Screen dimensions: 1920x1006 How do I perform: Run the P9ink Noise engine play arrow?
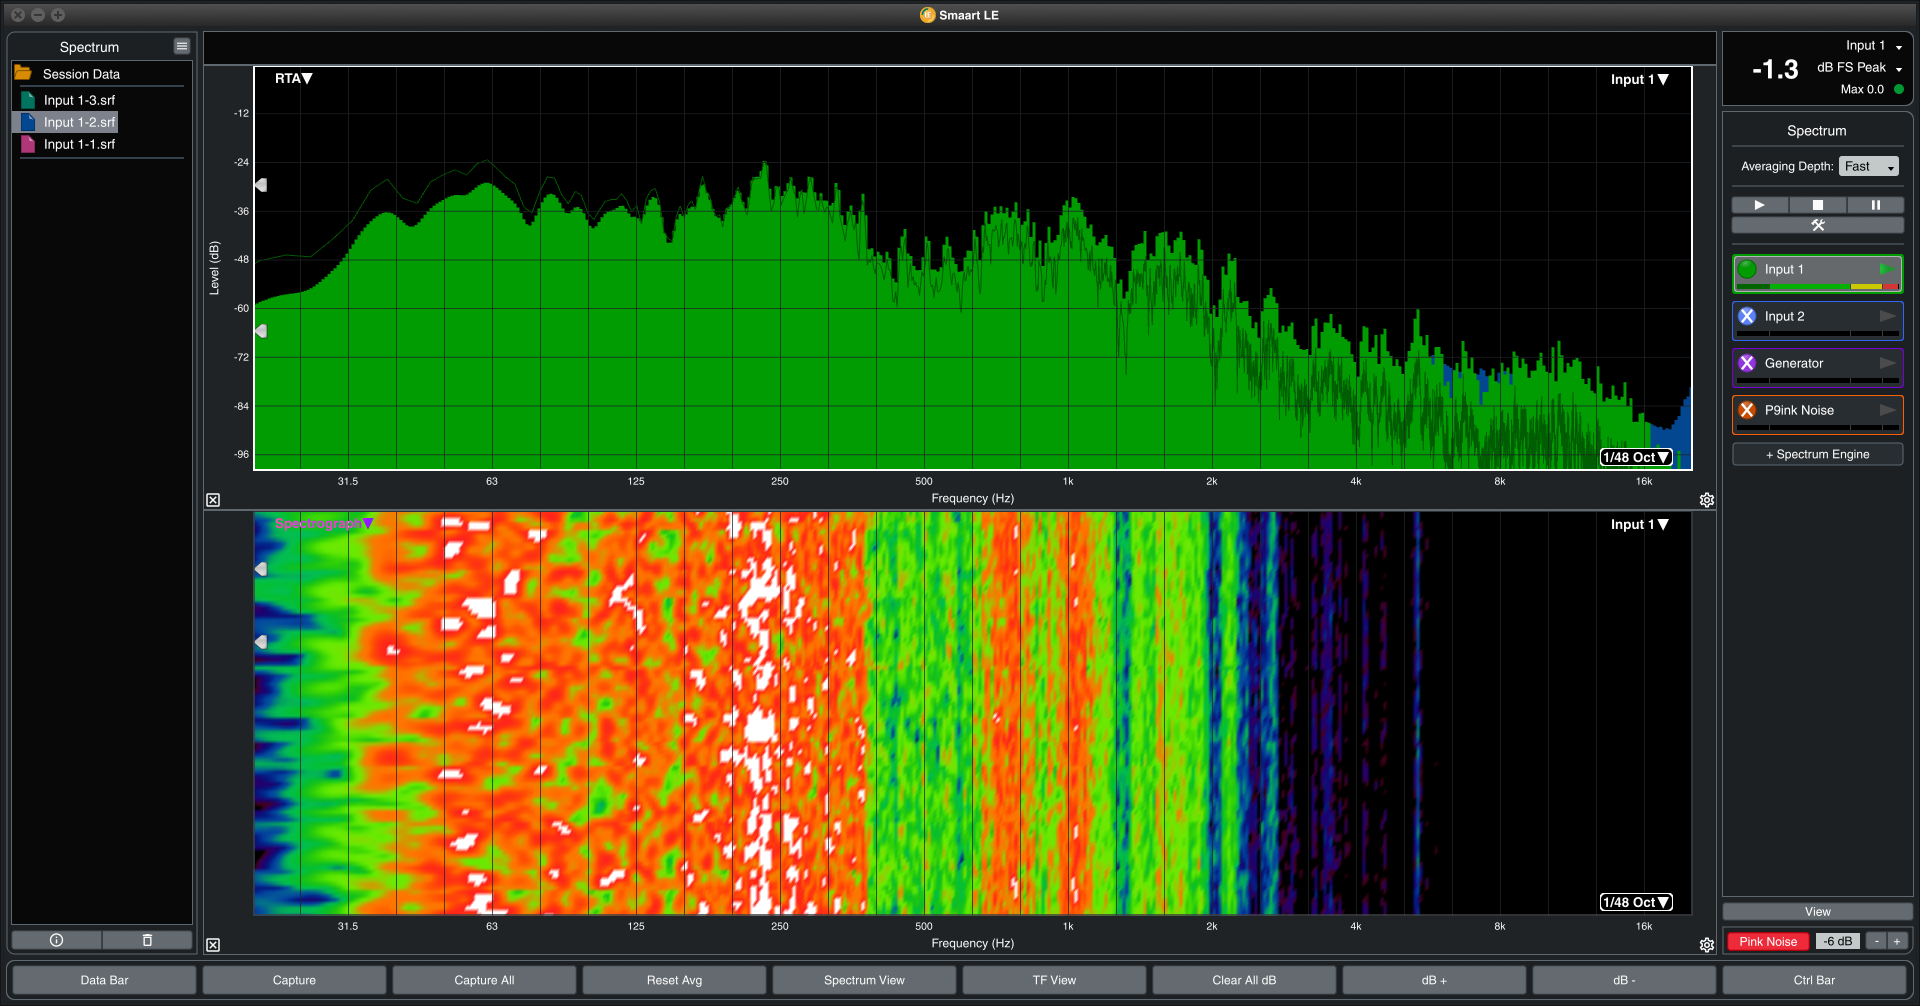click(1887, 410)
